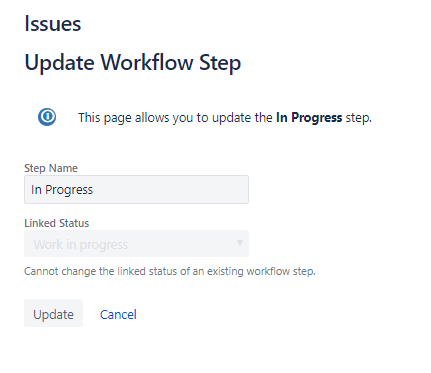Click the blue info icon

coord(47,117)
